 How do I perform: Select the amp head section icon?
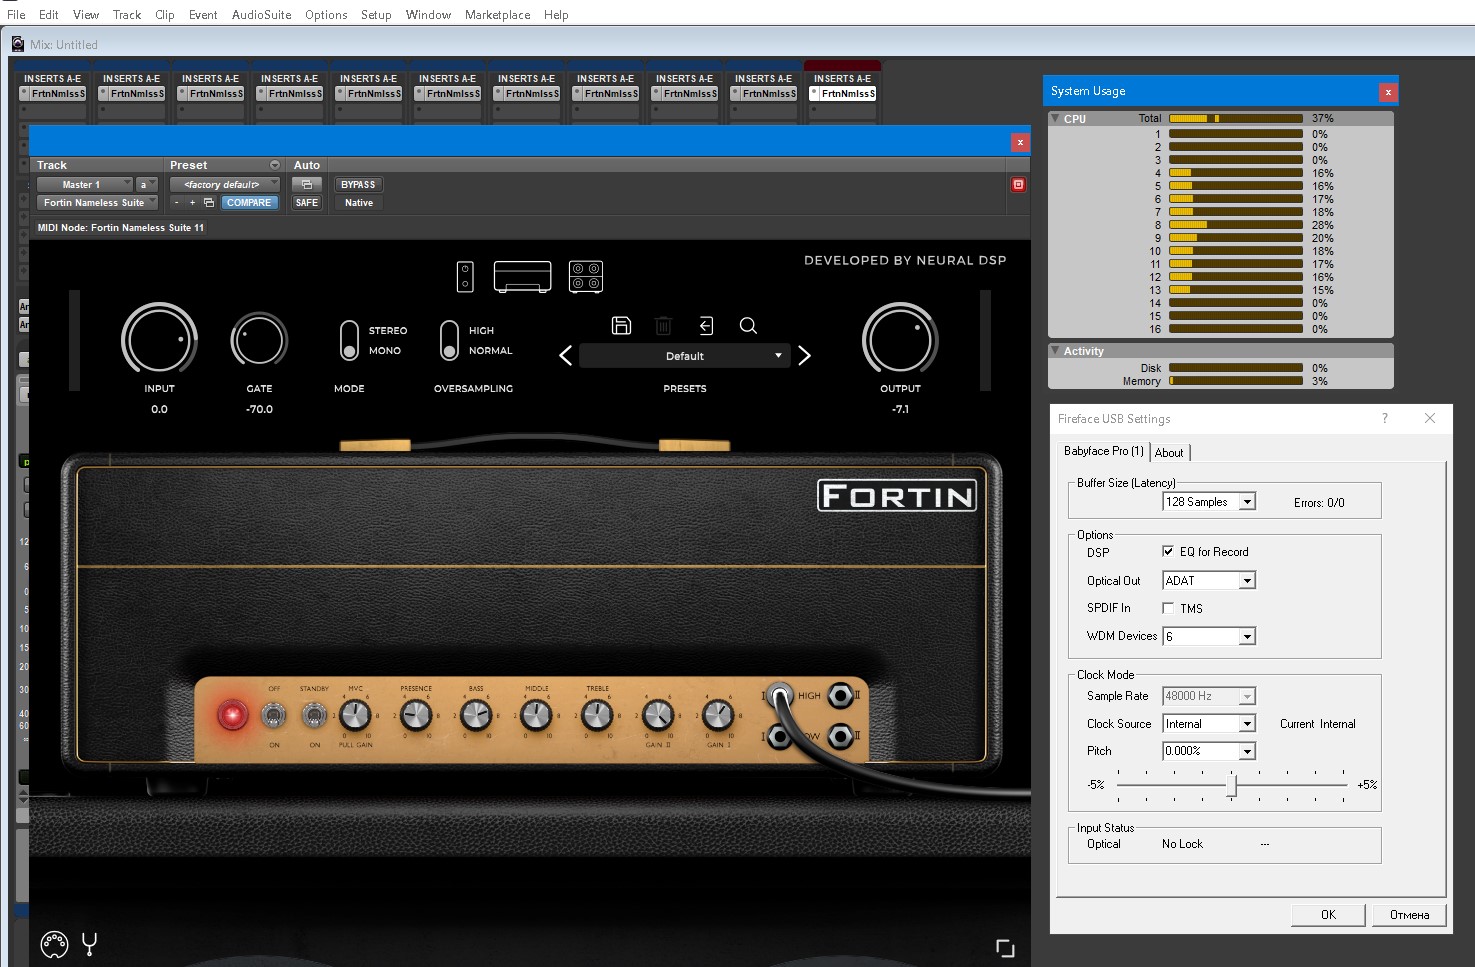click(x=523, y=276)
